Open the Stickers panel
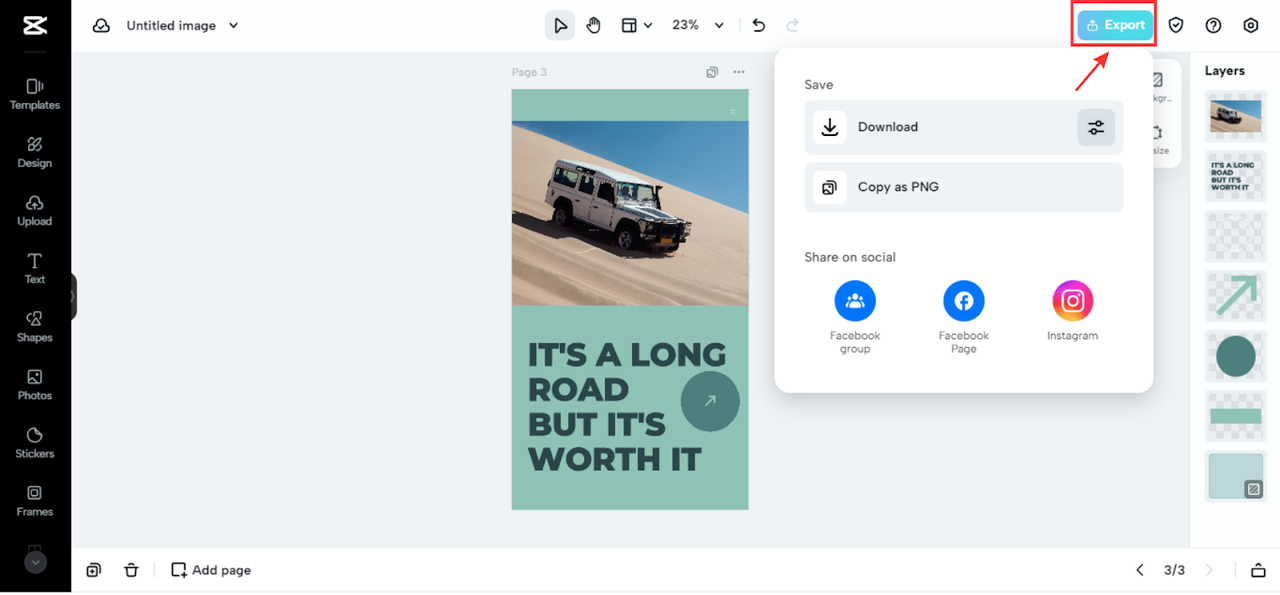This screenshot has height=595, width=1280. (35, 442)
